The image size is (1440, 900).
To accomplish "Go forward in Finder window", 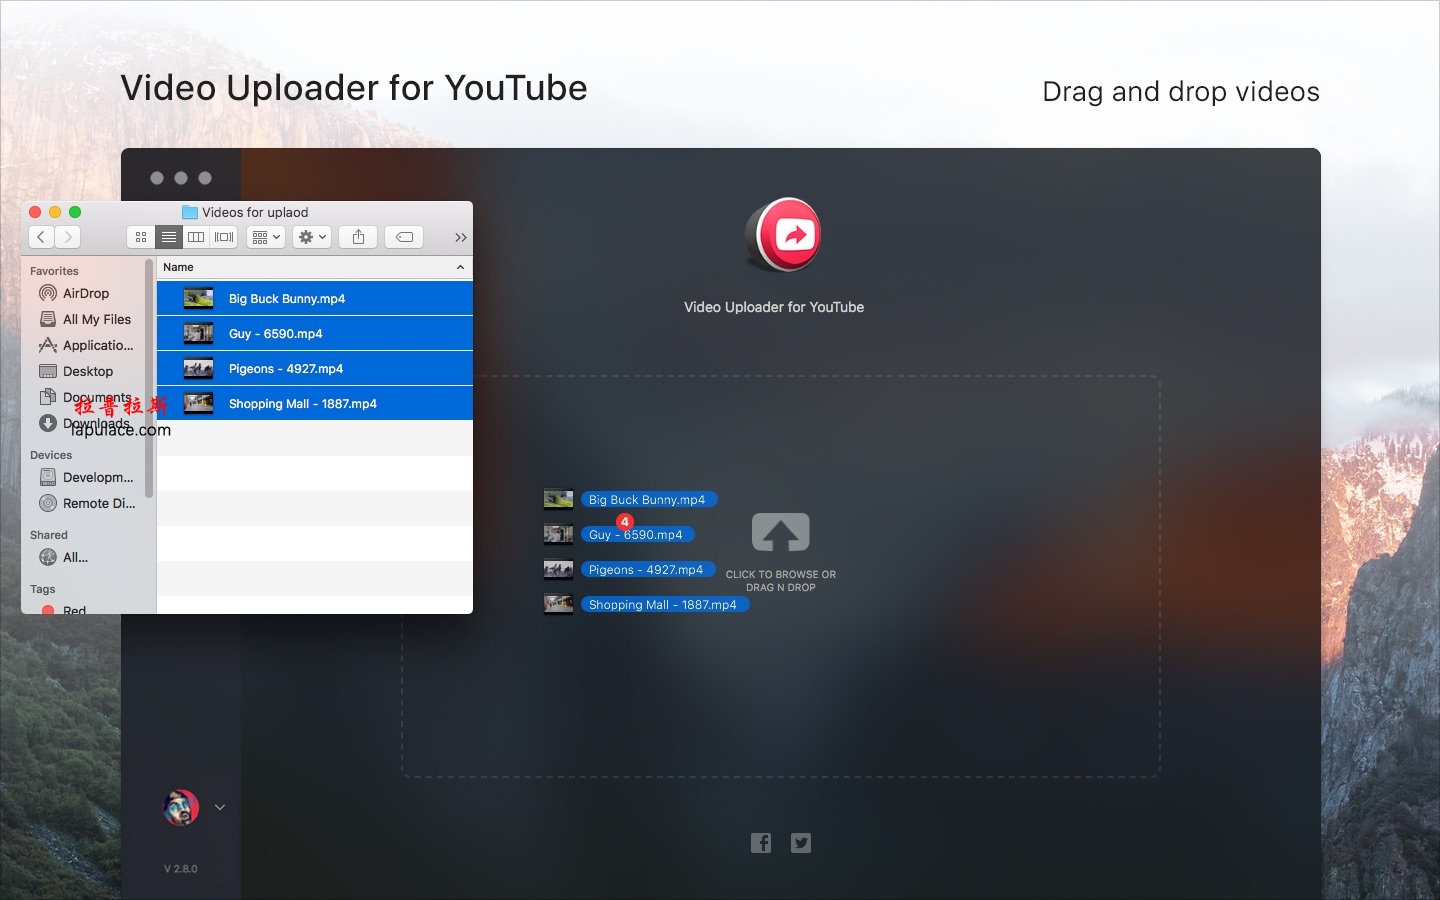I will pyautogui.click(x=67, y=237).
